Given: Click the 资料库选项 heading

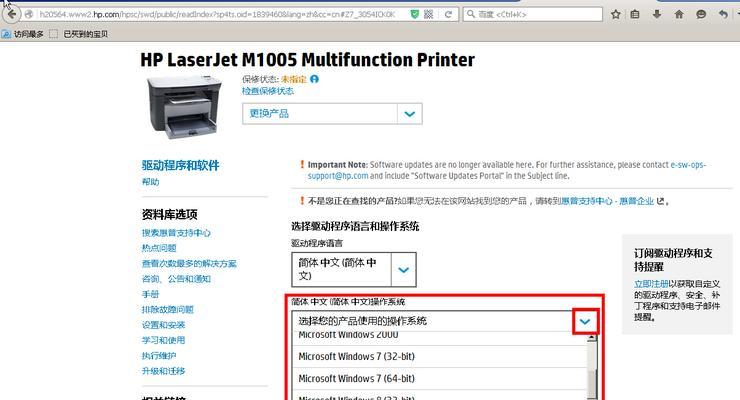Looking at the screenshot, I should pyautogui.click(x=169, y=215).
